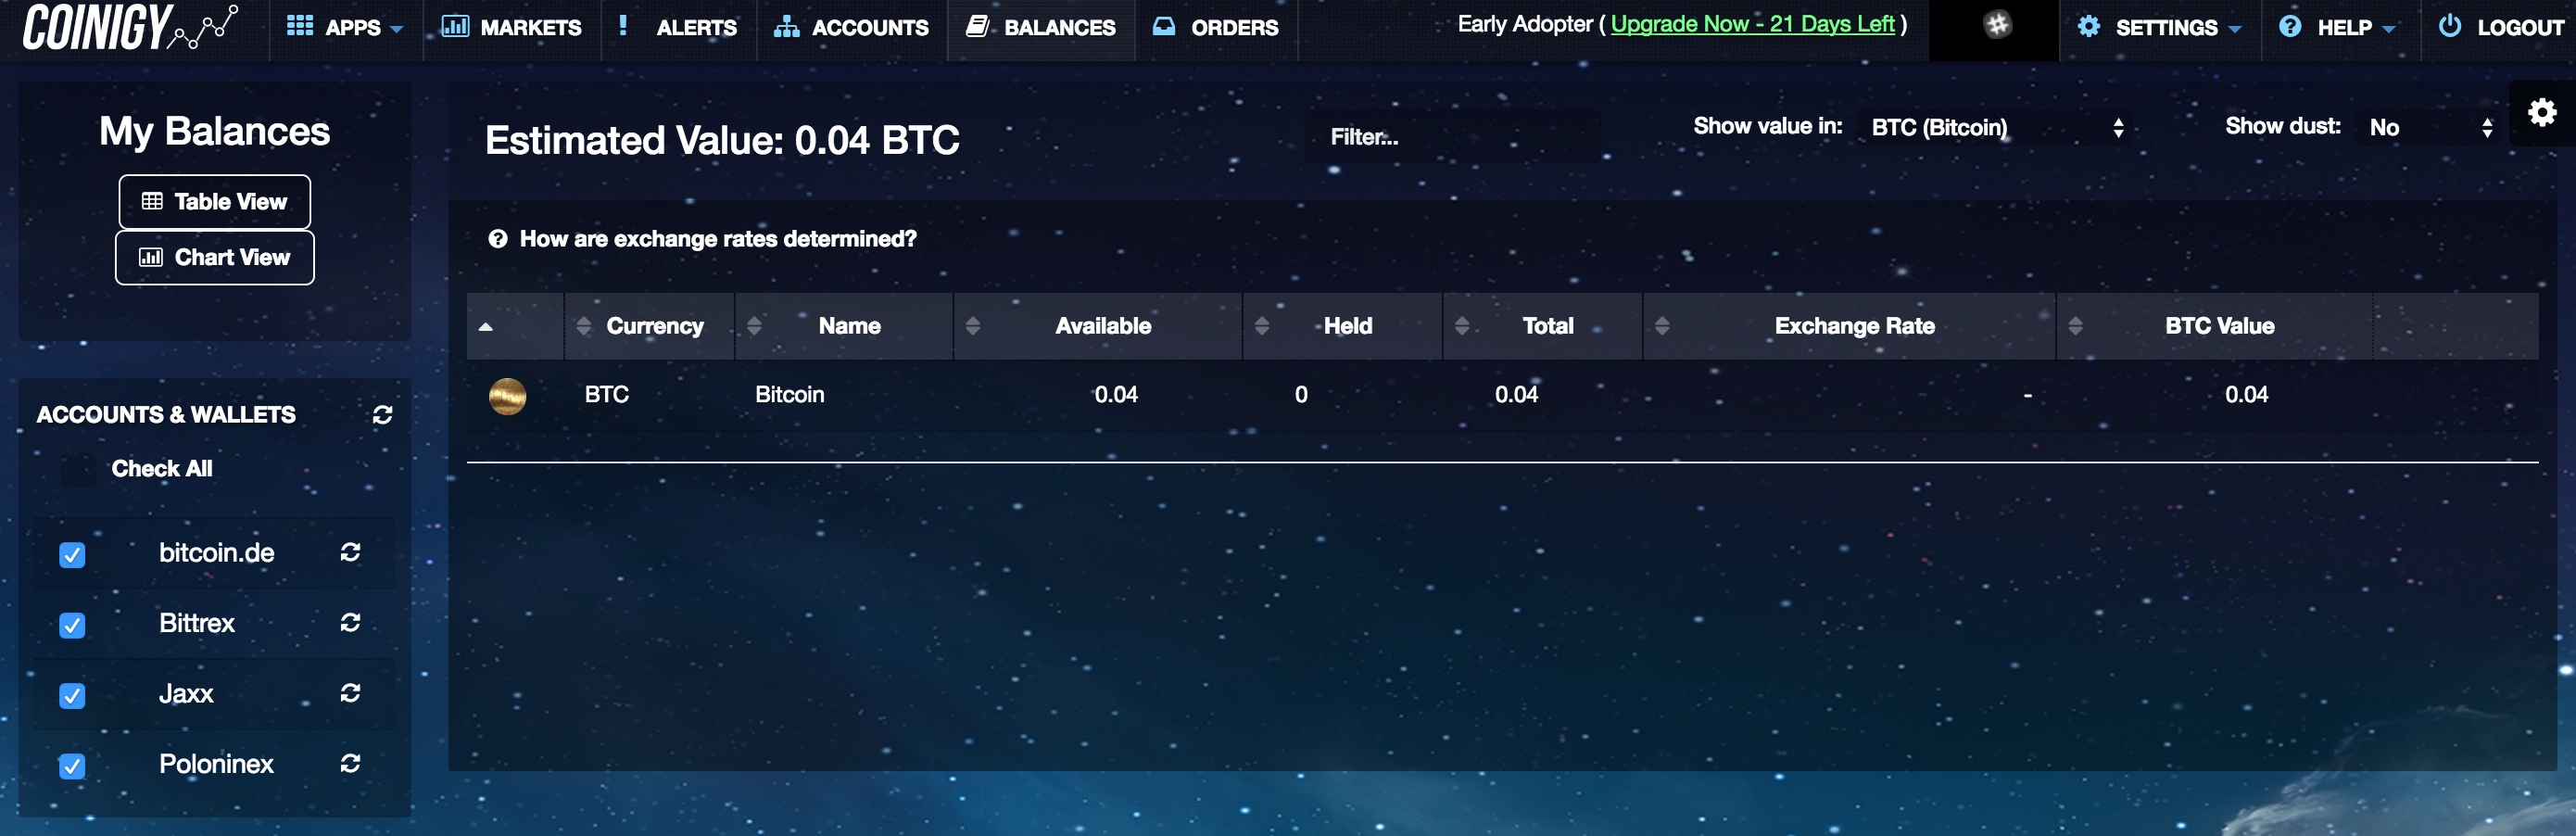The image size is (2576, 836).
Task: Uncheck the Poloninex account checkbox
Action: tap(72, 766)
